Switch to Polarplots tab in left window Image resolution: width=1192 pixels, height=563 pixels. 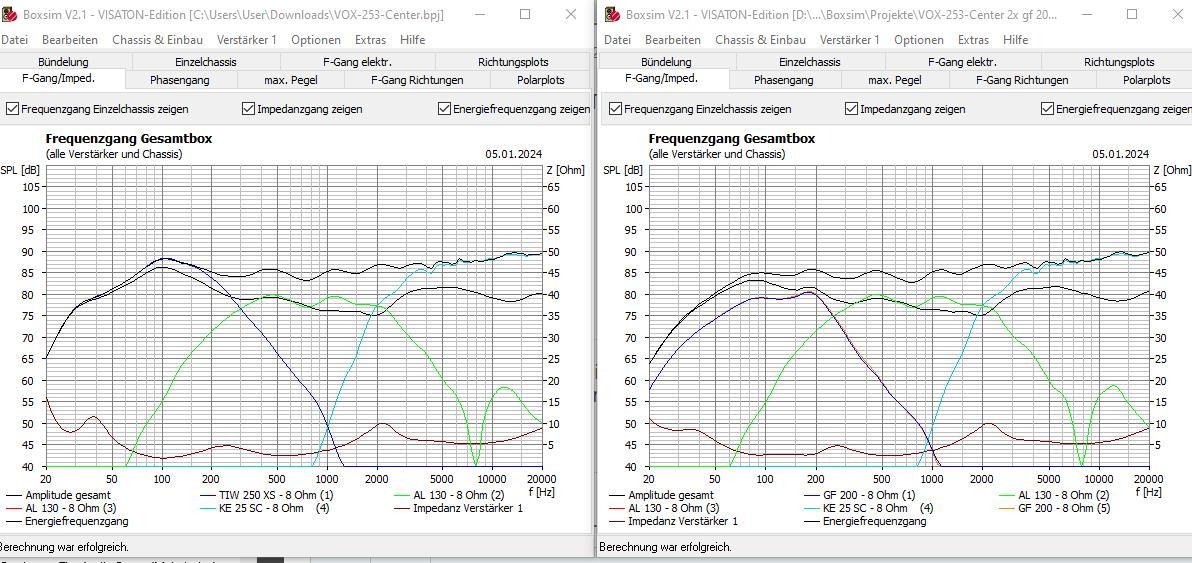tap(540, 79)
